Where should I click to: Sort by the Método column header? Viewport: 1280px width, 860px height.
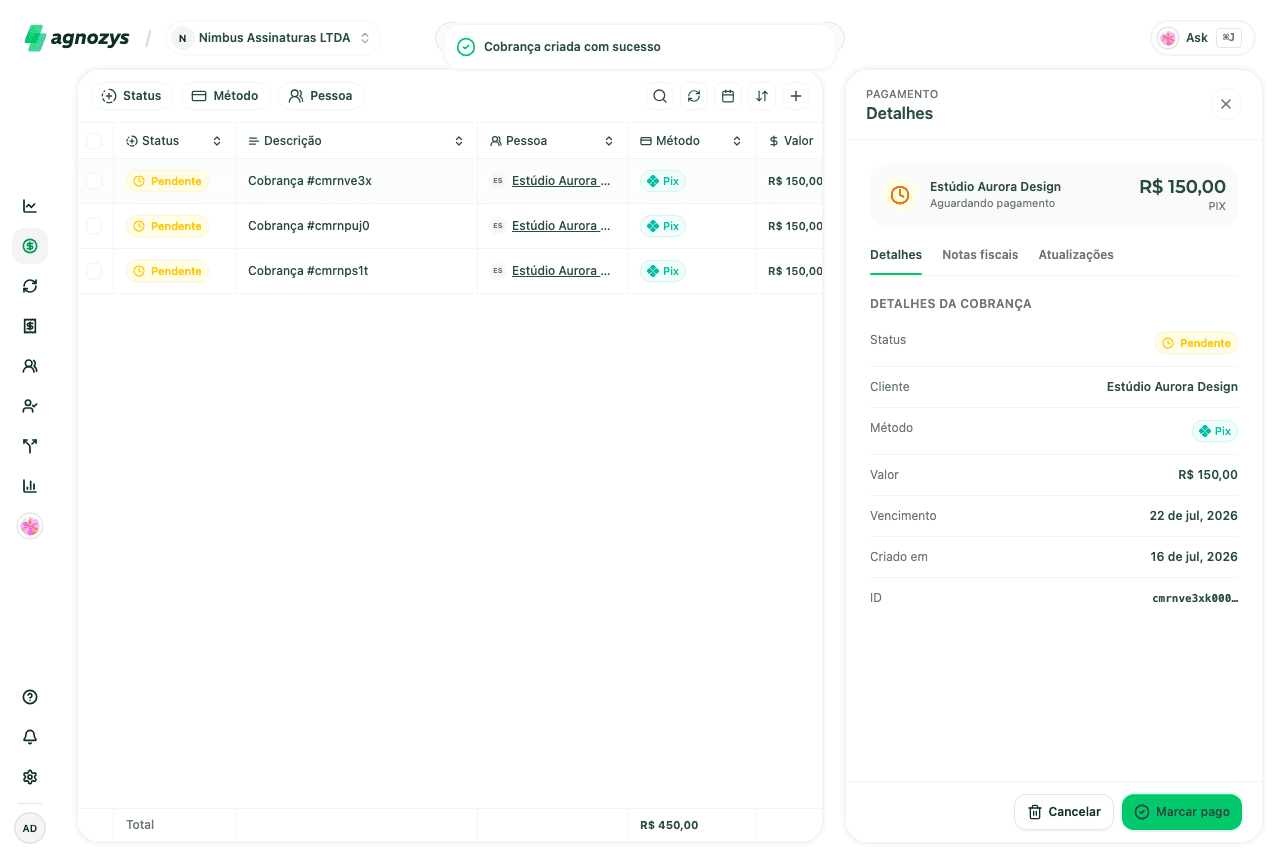tap(691, 141)
